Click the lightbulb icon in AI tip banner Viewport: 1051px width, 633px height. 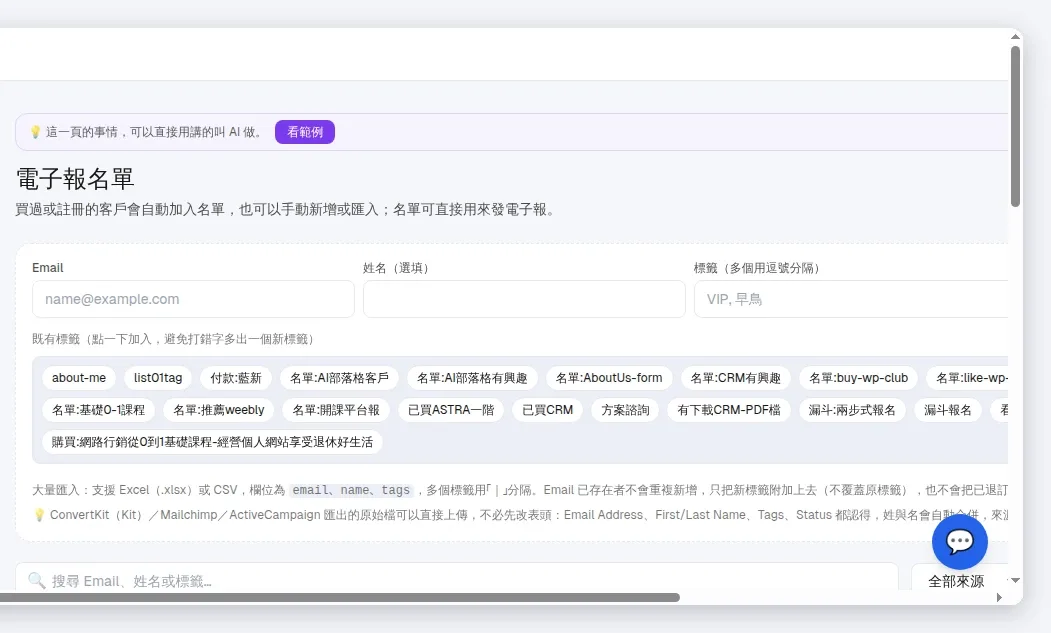(36, 132)
